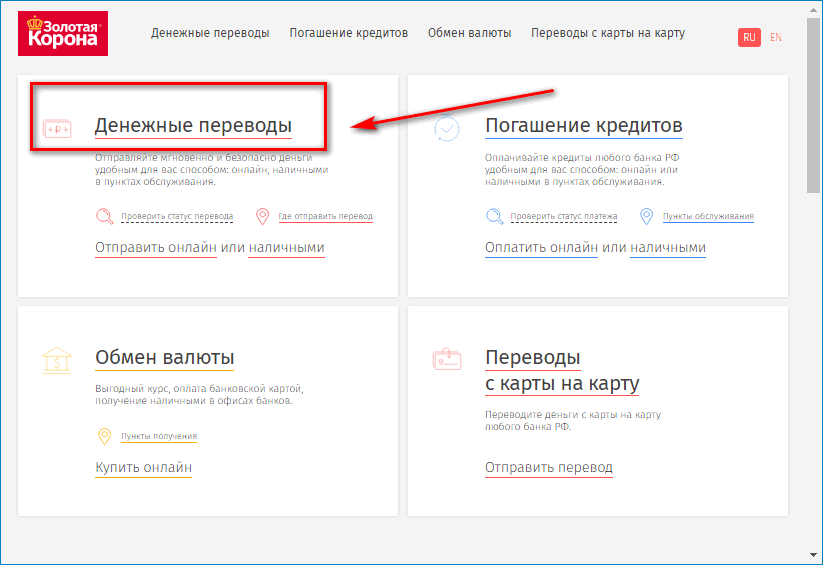Click text 'Отправляйте мгновенно и безопасно деньги'
The image size is (823, 565).
204,158
